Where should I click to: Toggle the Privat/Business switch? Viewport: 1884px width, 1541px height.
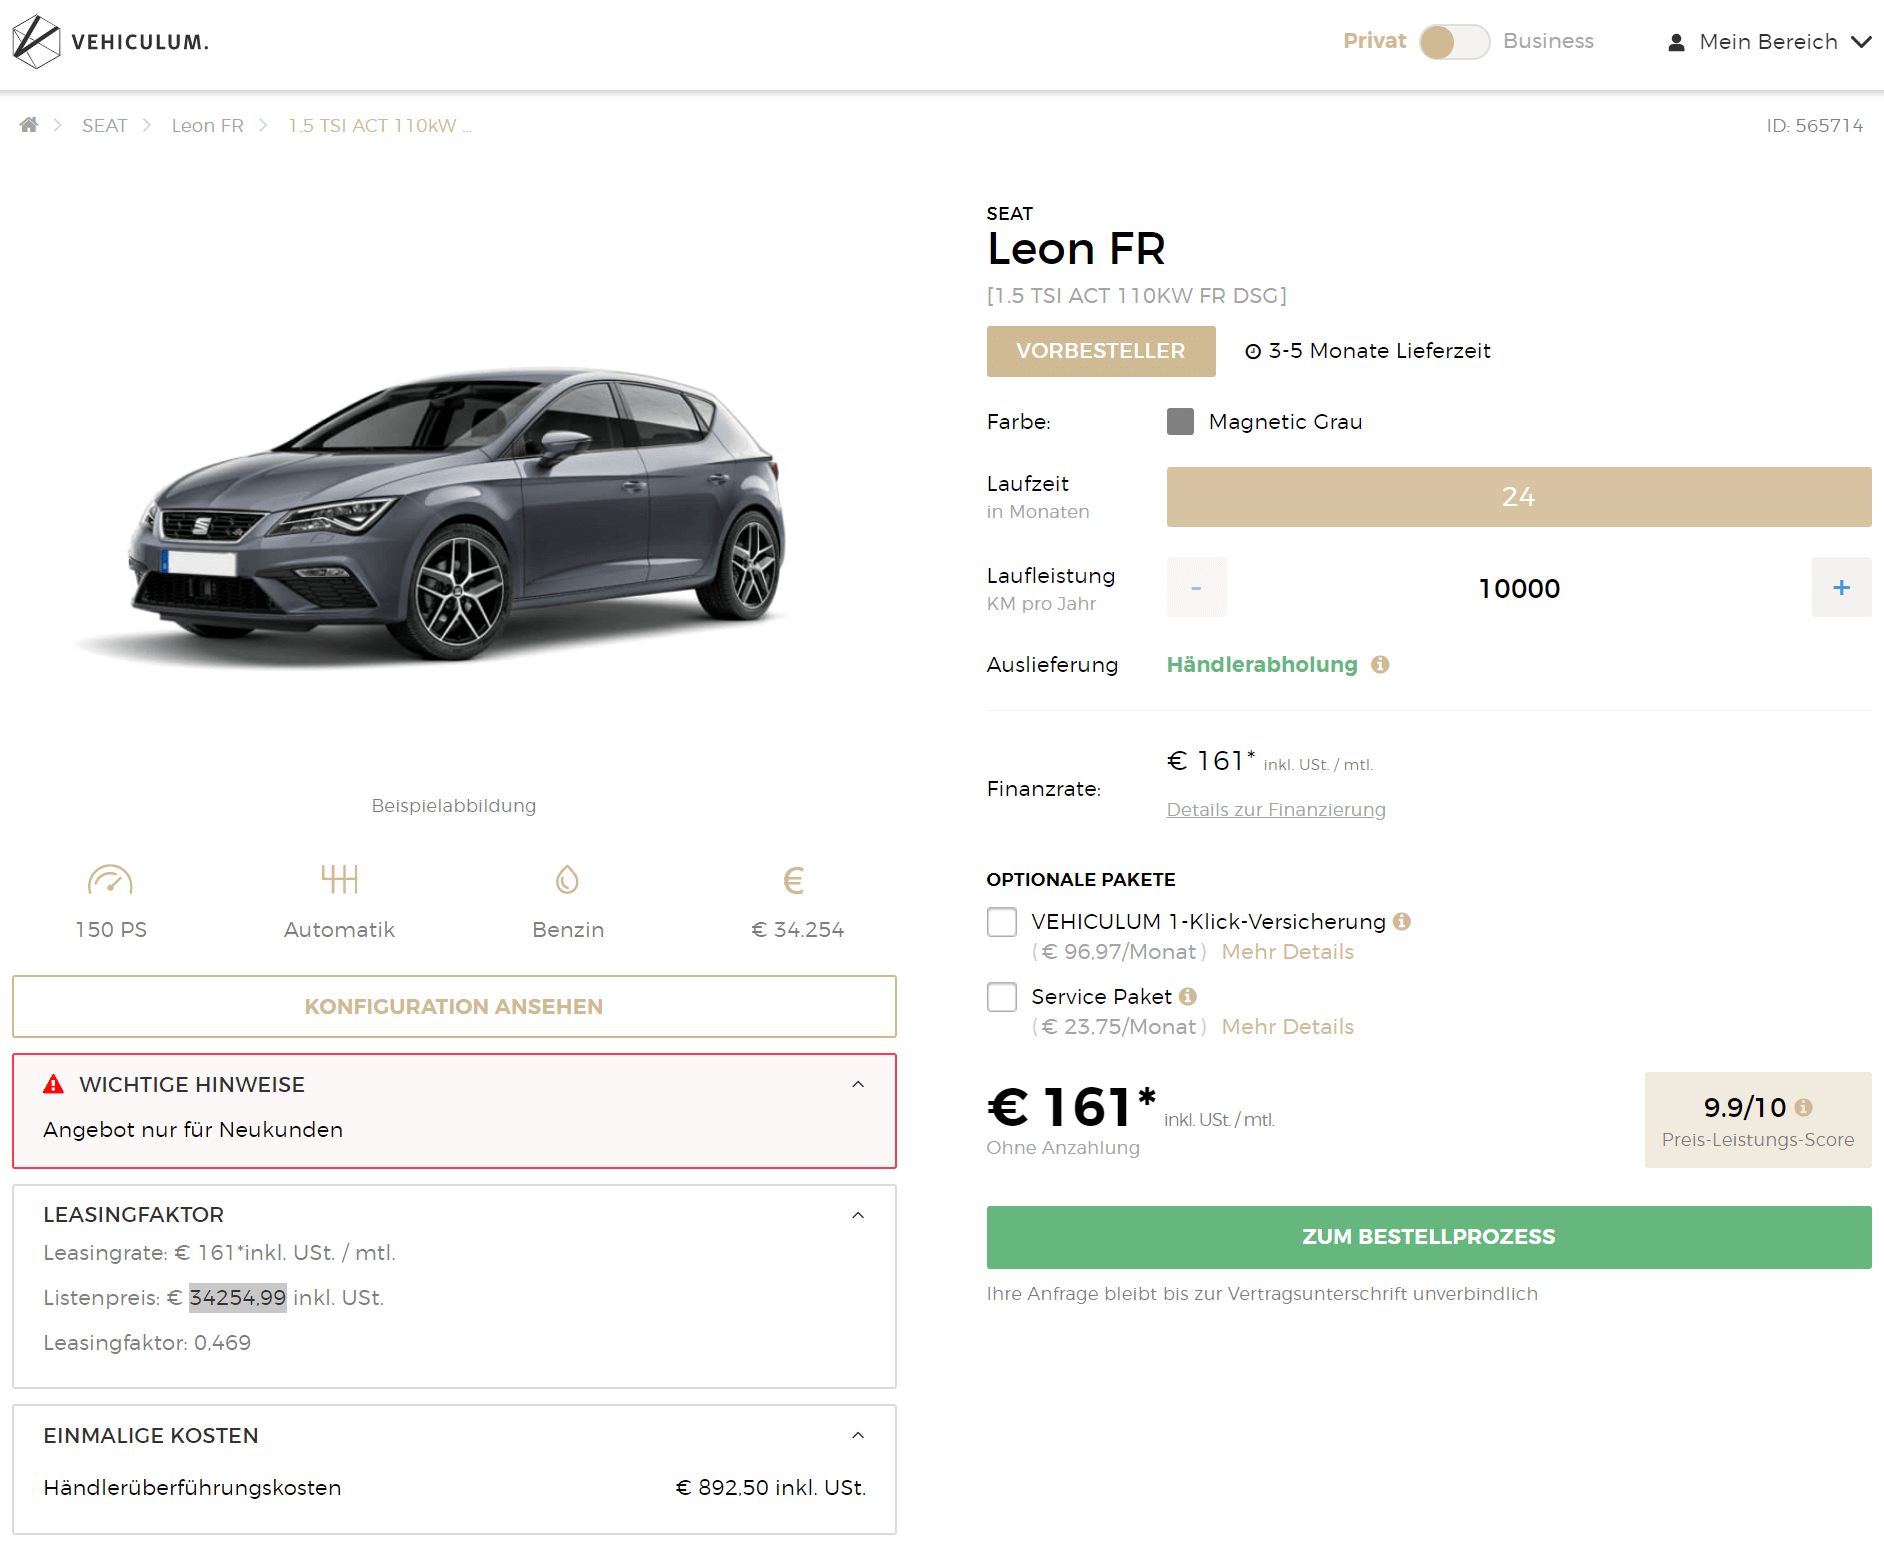click(1454, 42)
